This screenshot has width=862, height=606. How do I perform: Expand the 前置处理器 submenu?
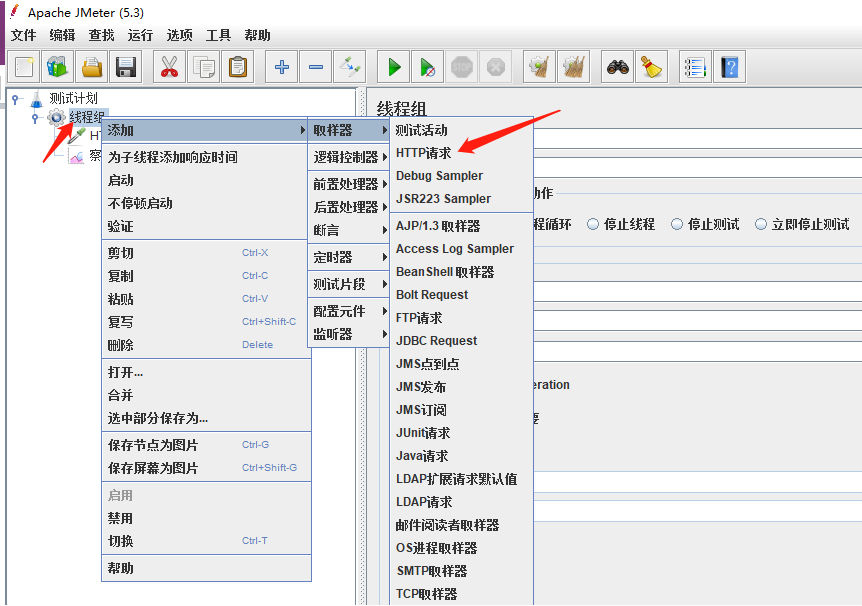click(349, 184)
